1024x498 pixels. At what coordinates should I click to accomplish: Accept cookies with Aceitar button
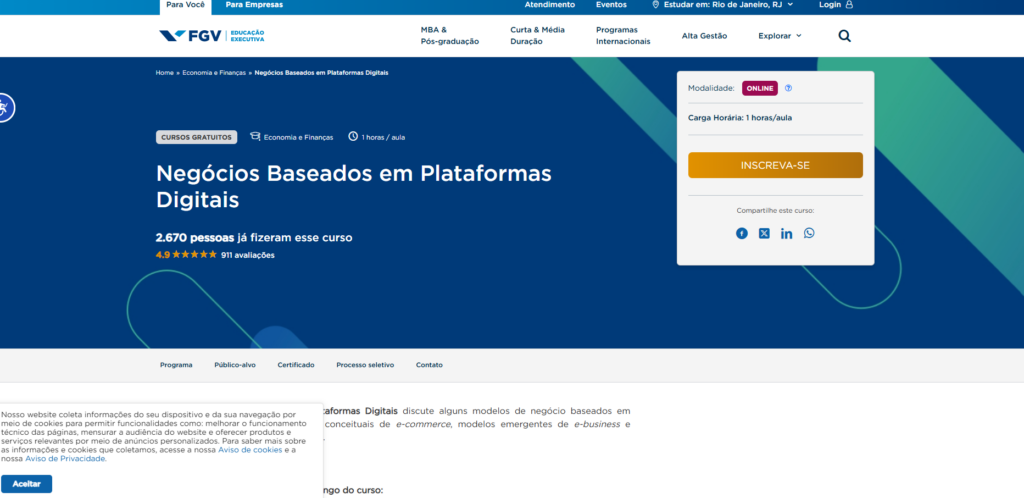point(26,484)
